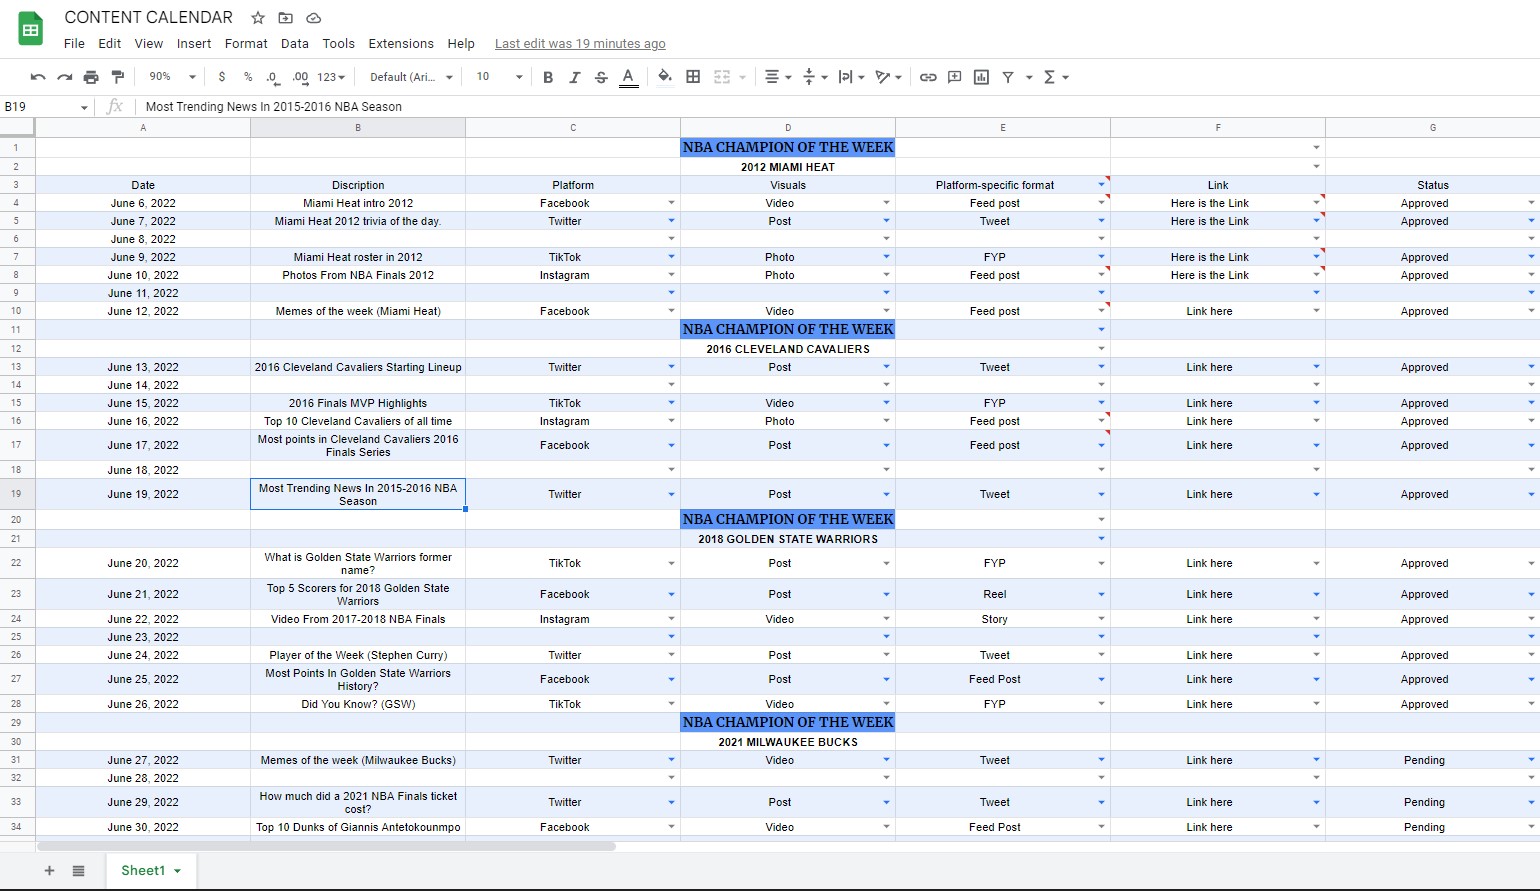
Task: Add a new sheet with plus button
Action: click(49, 871)
